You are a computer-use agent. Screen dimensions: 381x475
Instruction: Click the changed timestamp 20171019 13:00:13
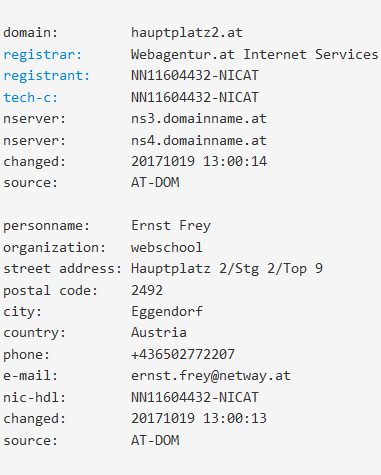pyautogui.click(x=199, y=419)
